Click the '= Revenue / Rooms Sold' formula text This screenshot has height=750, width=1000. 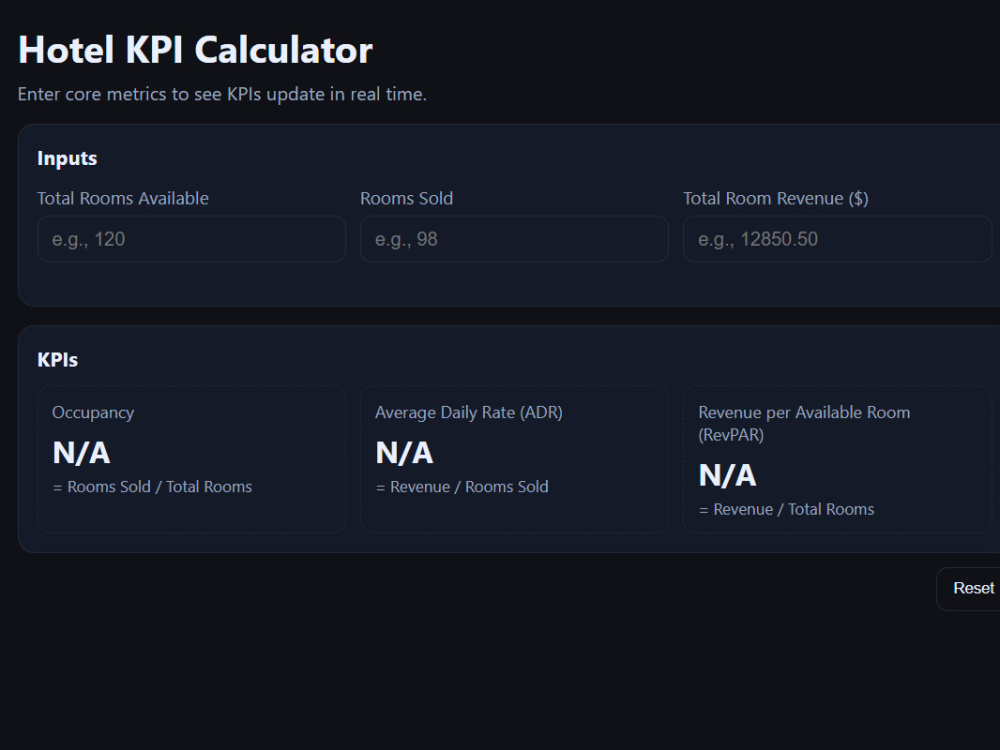tap(462, 487)
